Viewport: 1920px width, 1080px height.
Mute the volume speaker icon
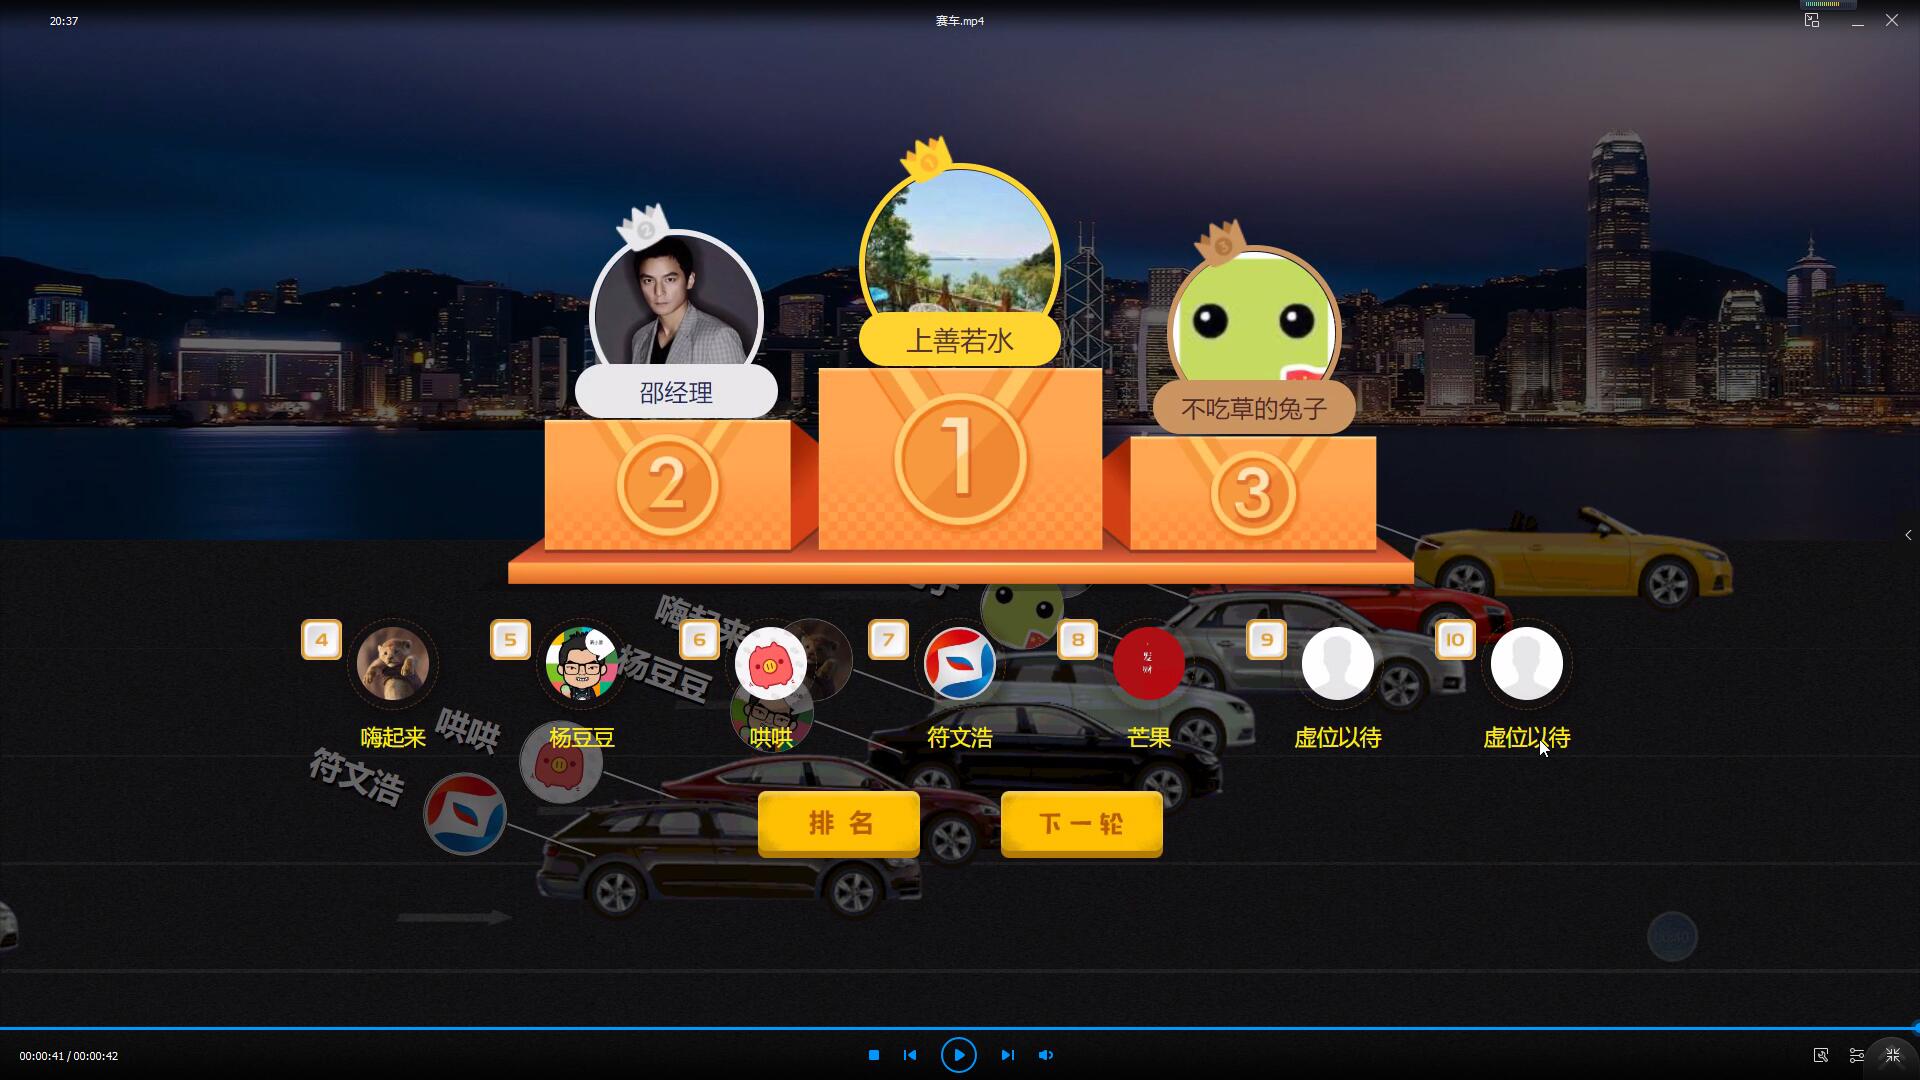click(x=1046, y=1055)
